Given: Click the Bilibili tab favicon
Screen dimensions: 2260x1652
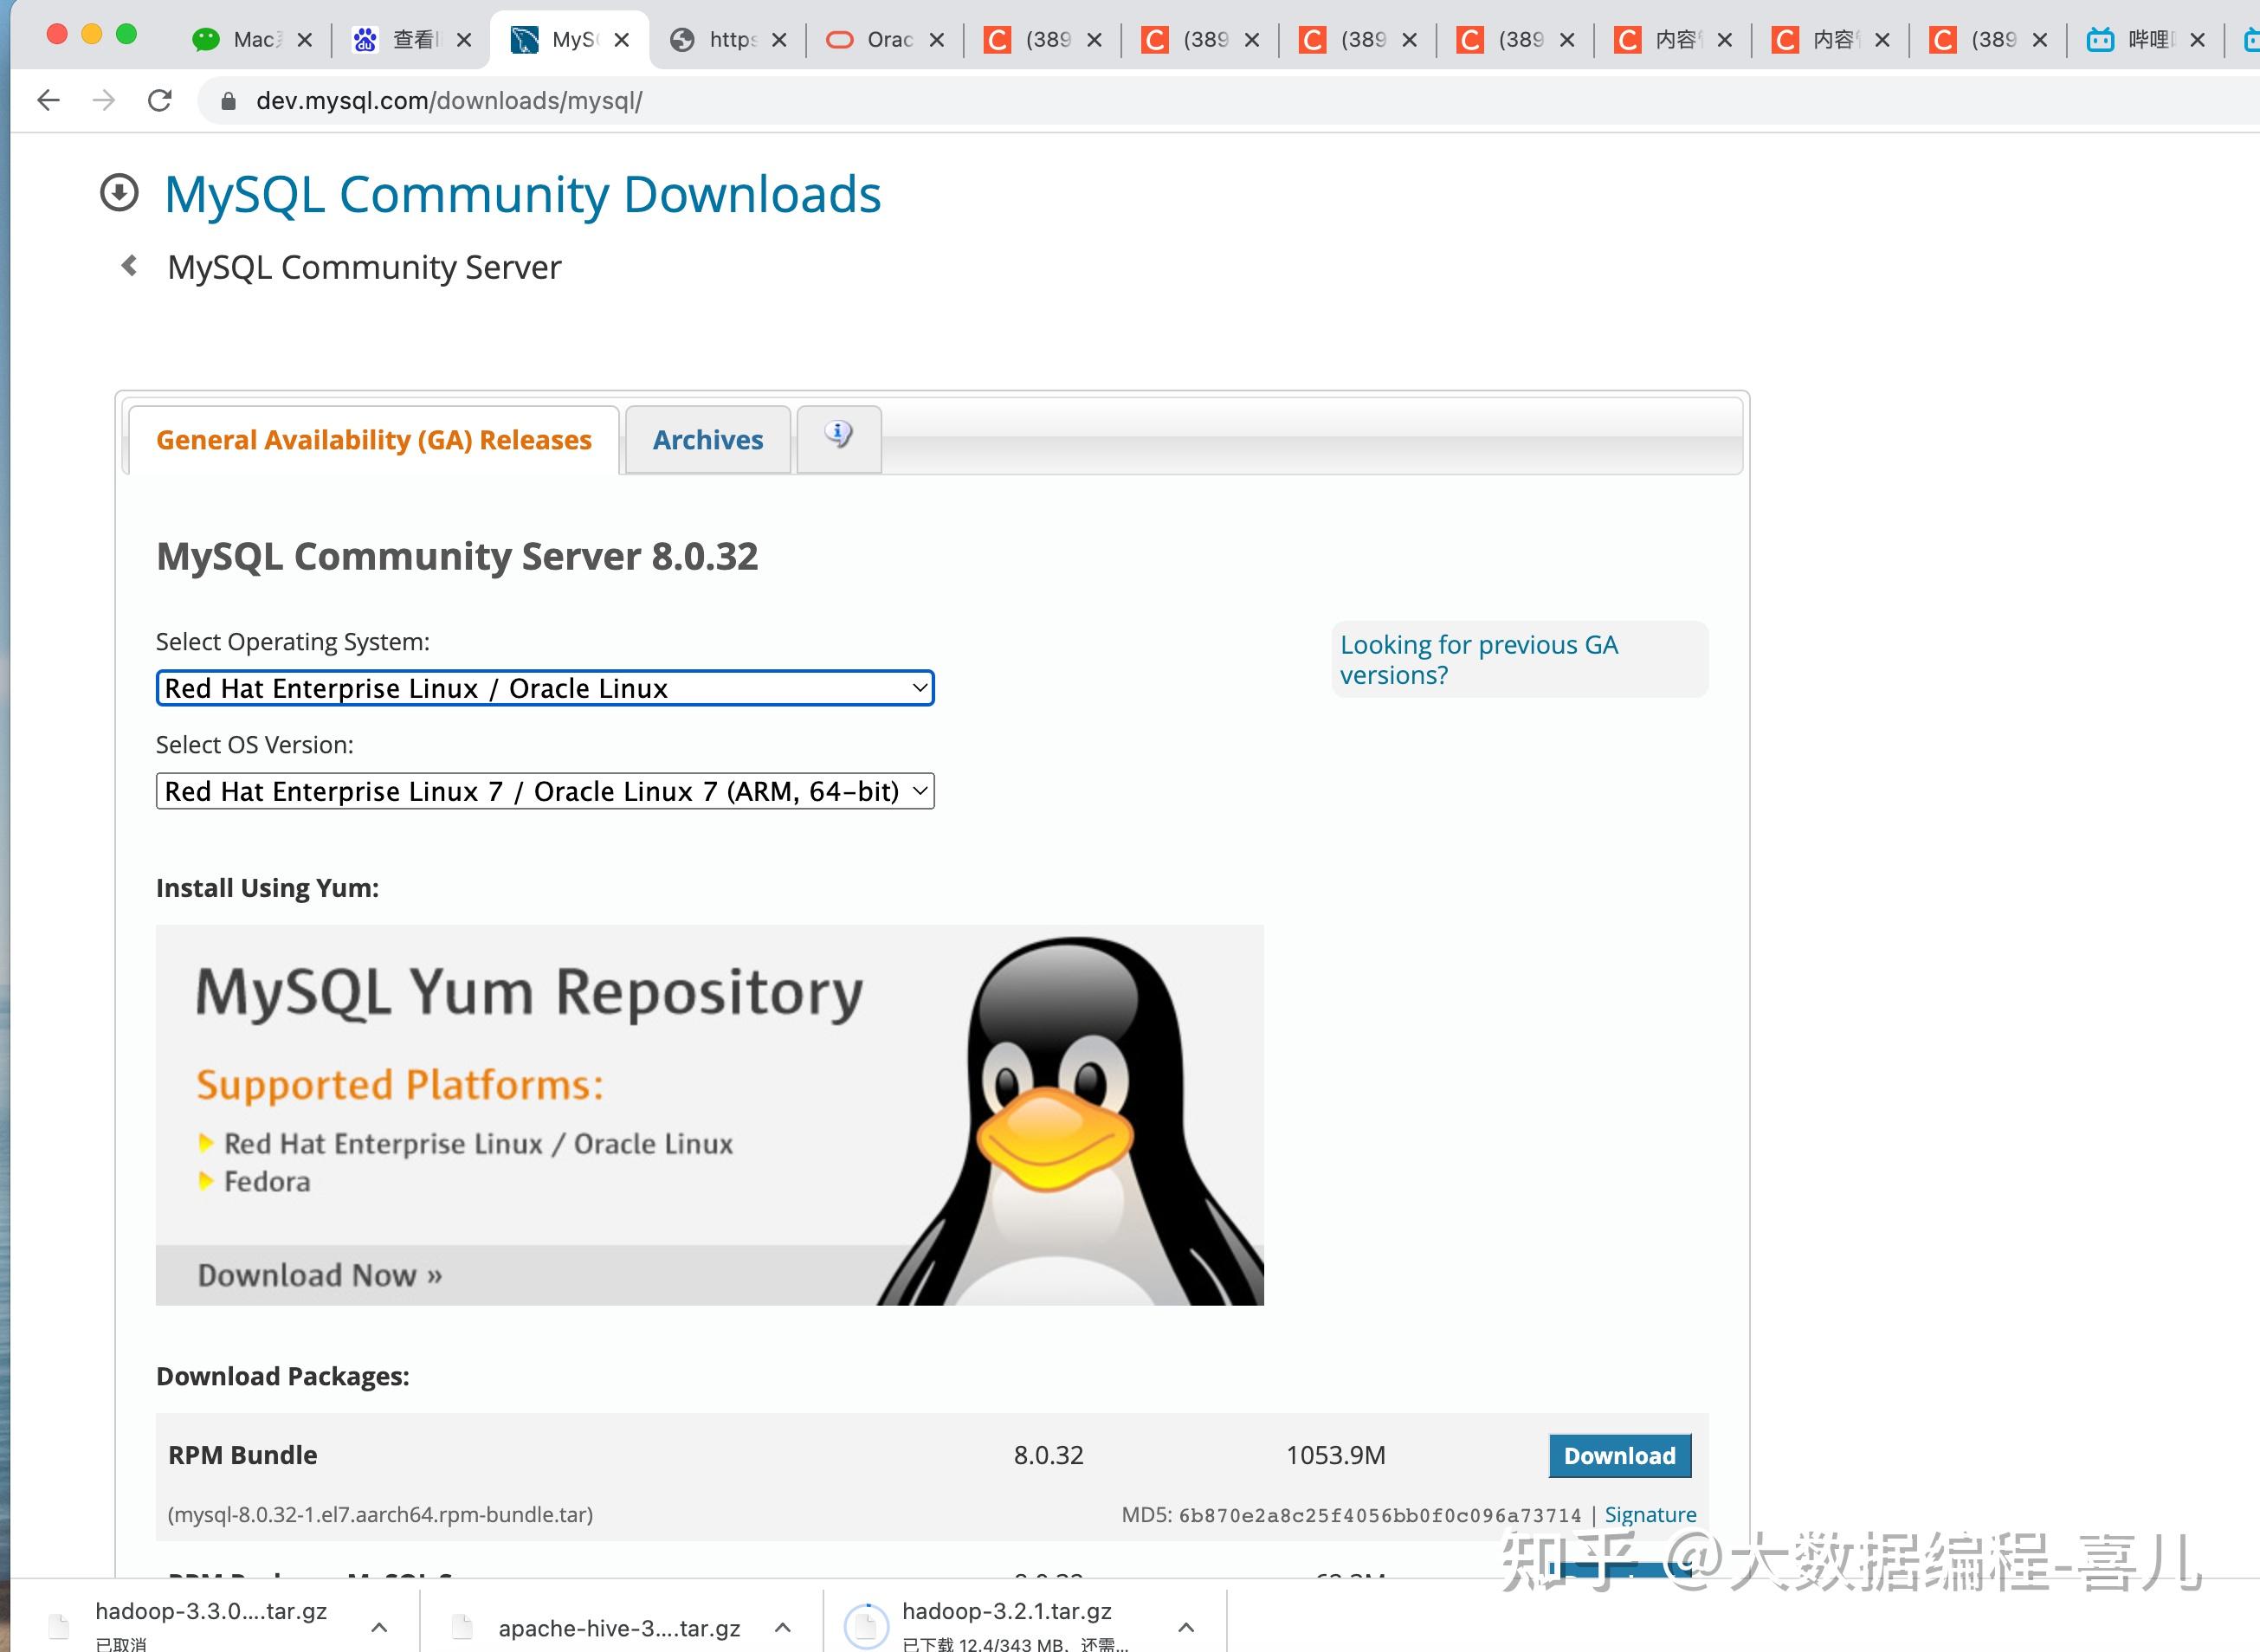Looking at the screenshot, I should coord(2100,39).
